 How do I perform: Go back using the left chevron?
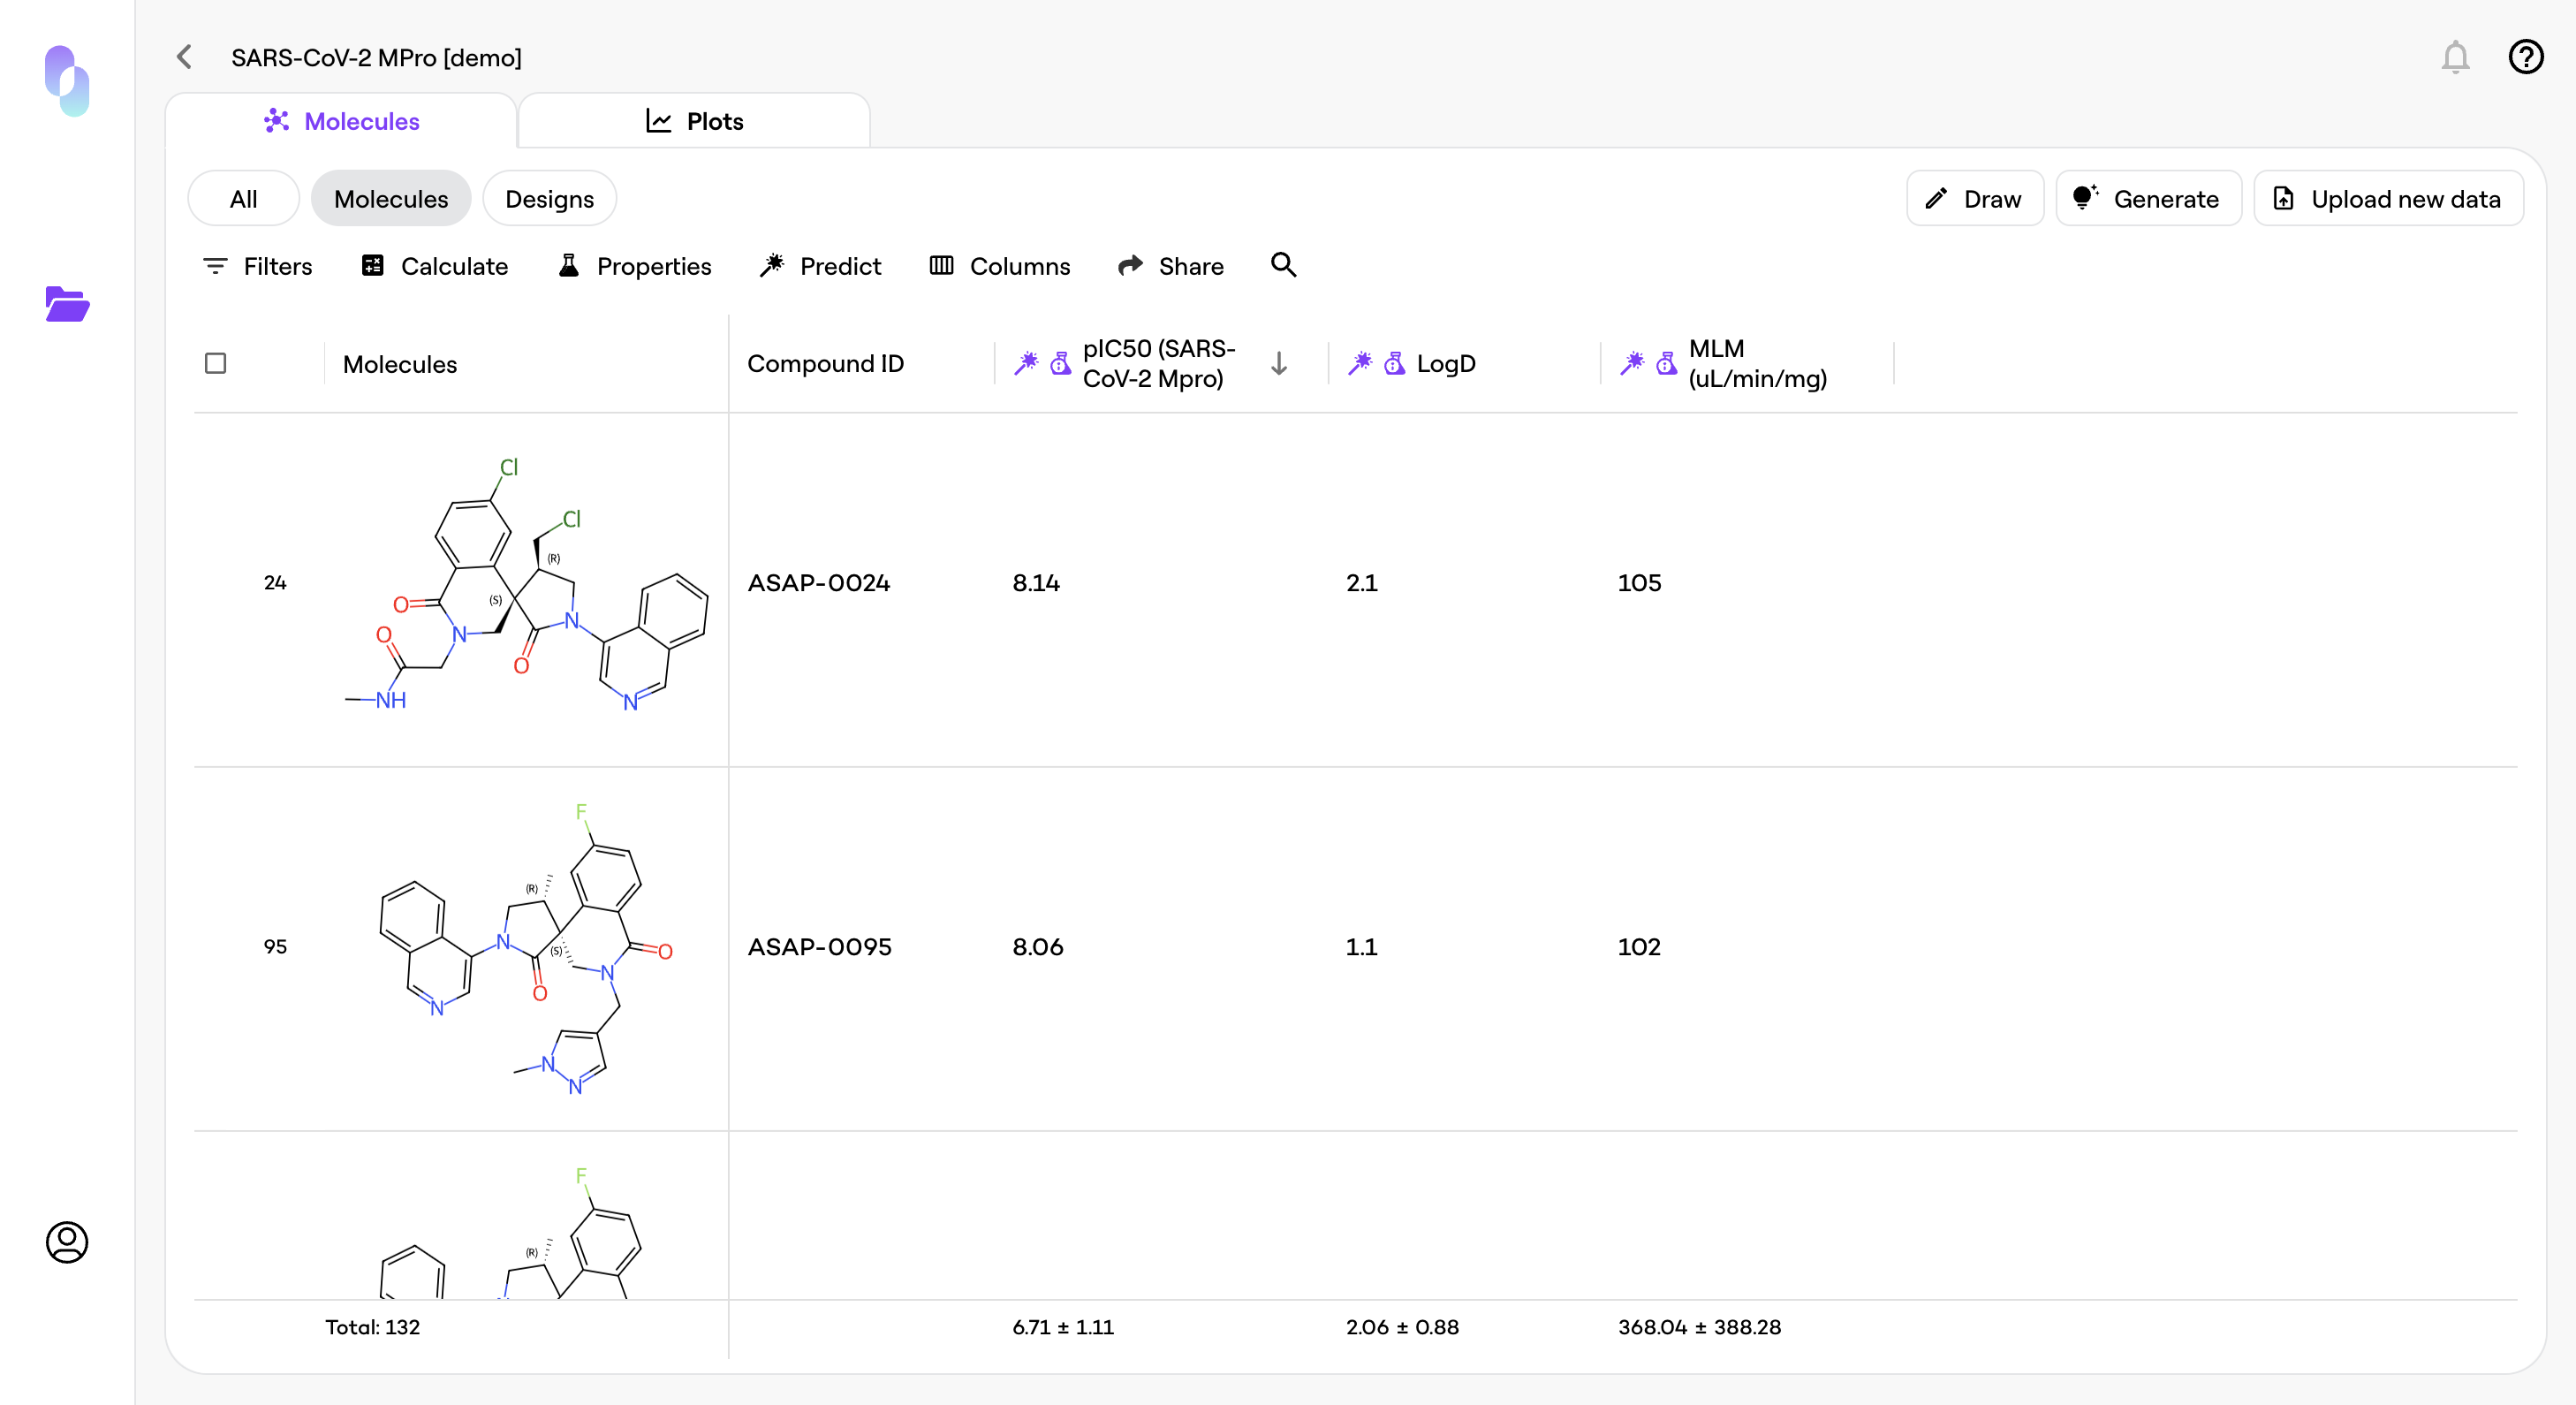184,57
